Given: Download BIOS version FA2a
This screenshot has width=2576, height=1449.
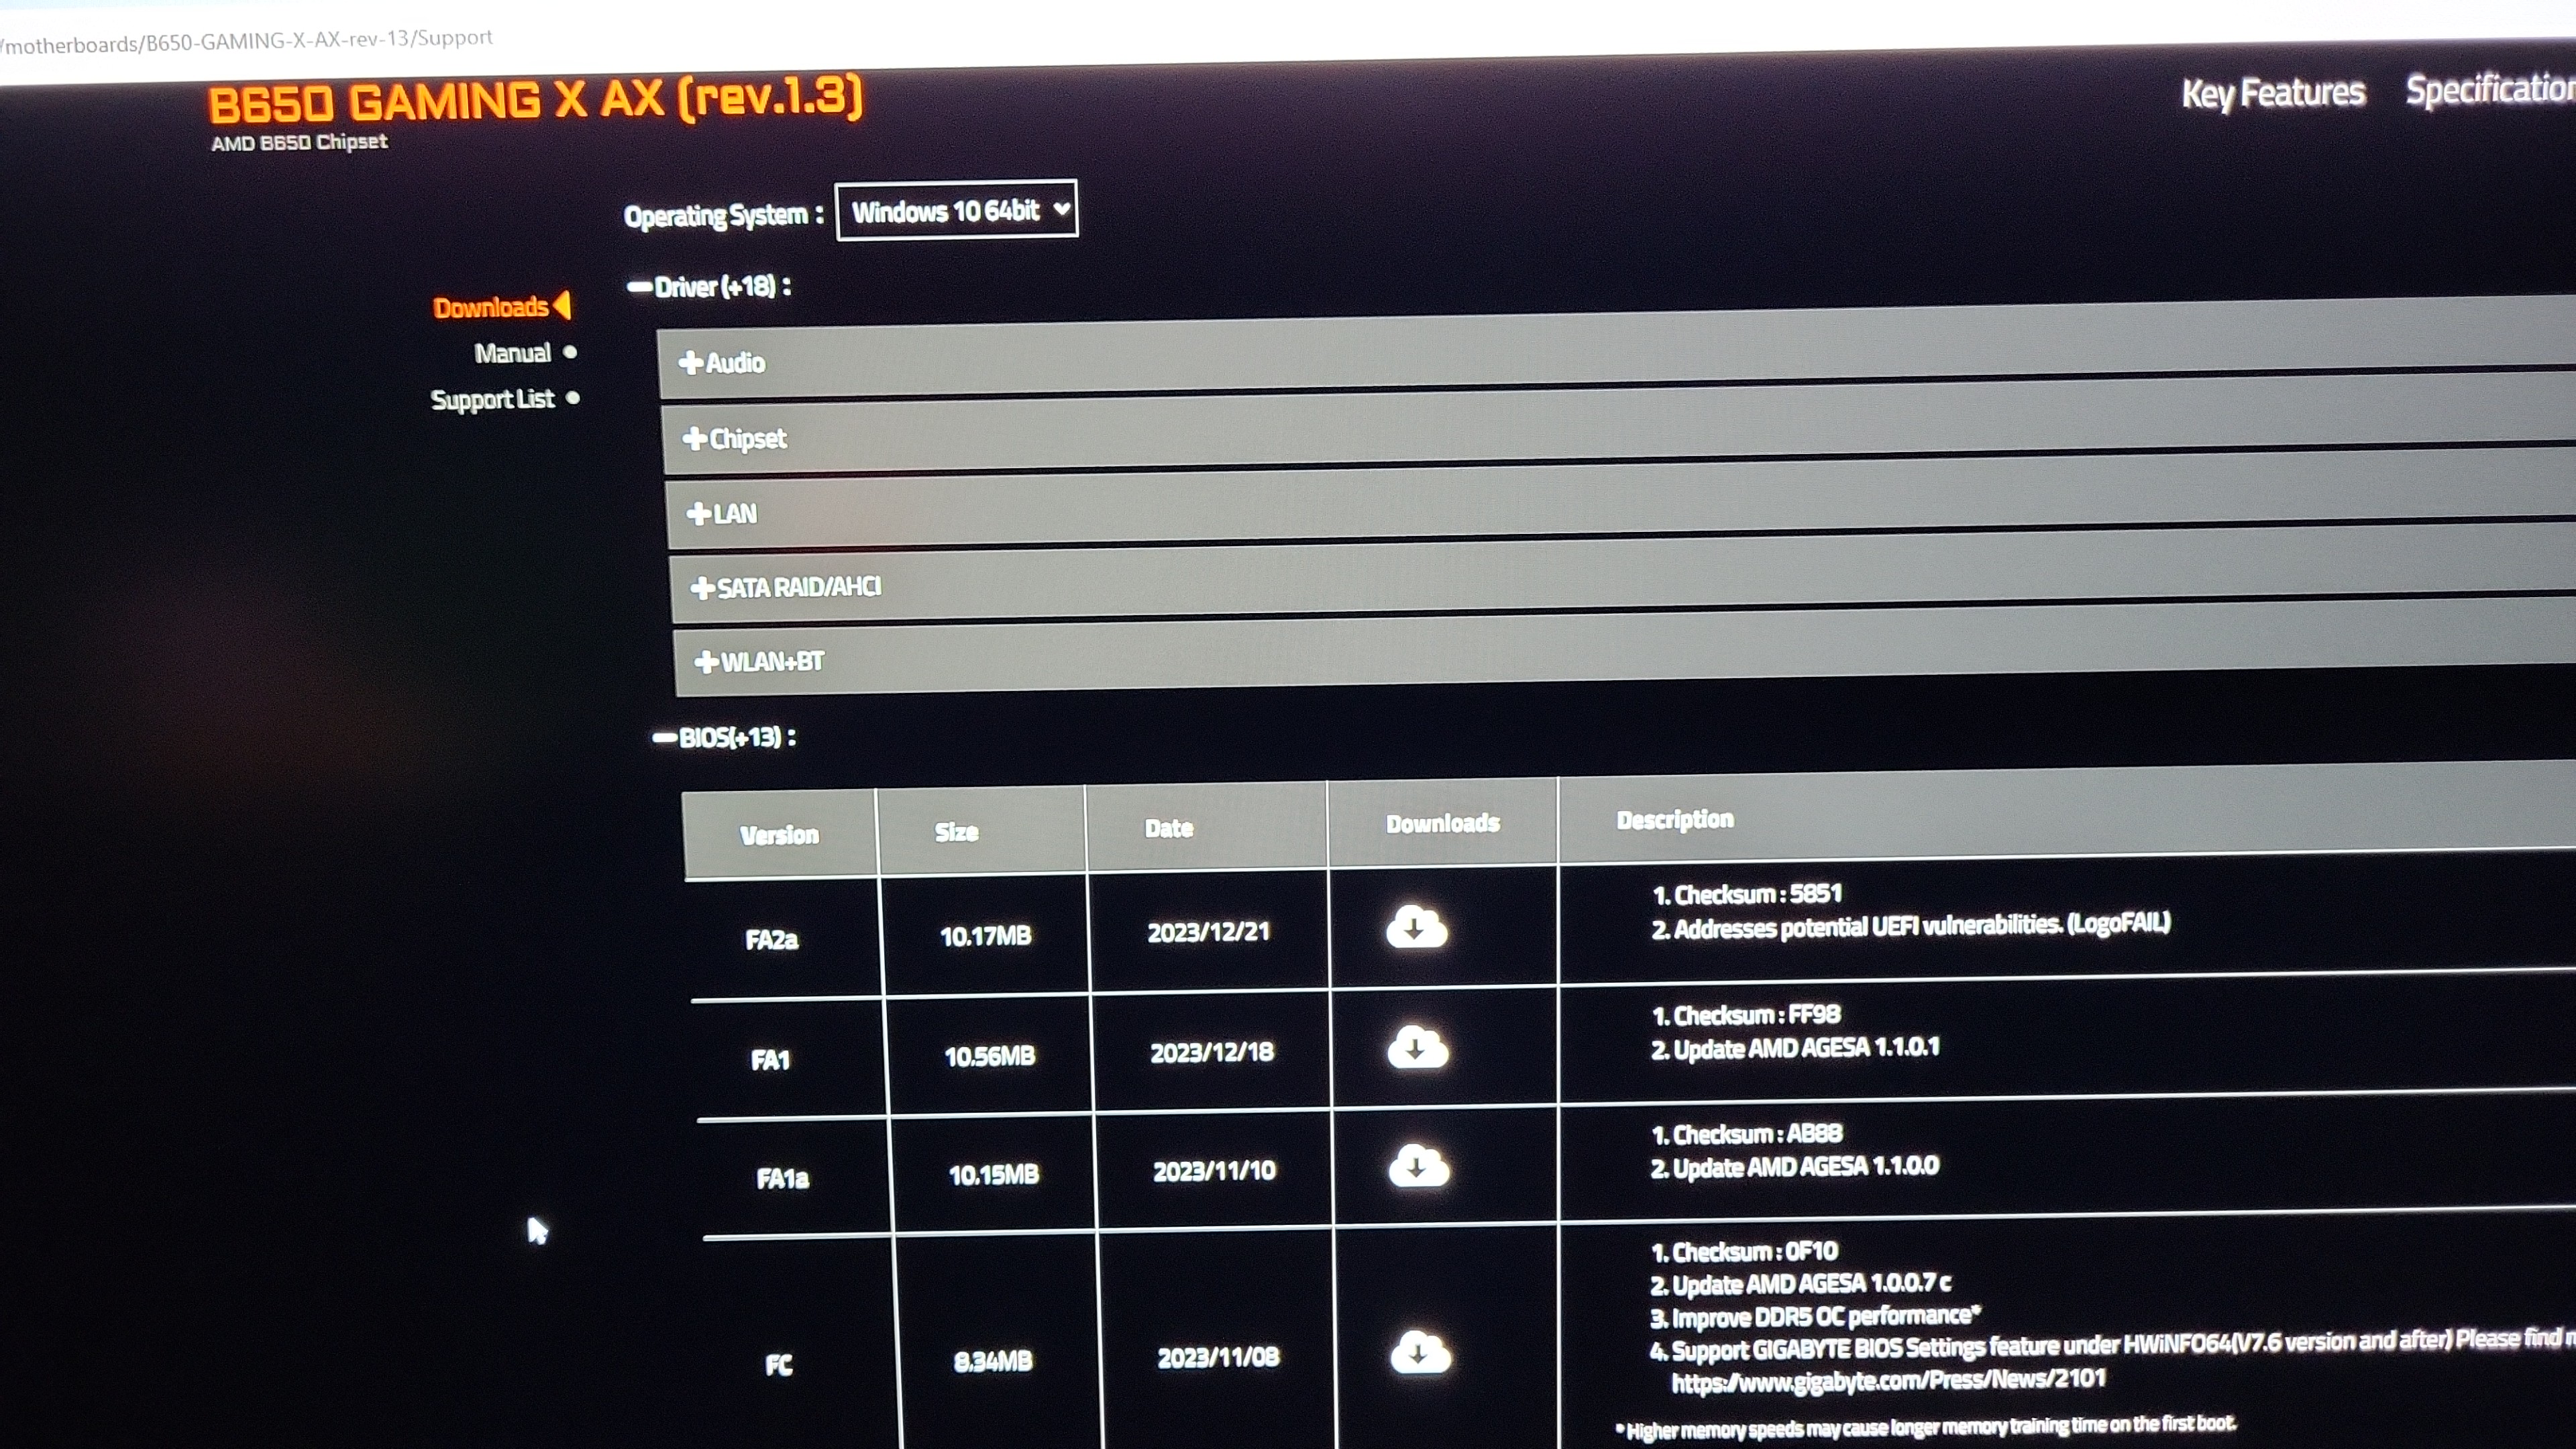Looking at the screenshot, I should click(1415, 928).
